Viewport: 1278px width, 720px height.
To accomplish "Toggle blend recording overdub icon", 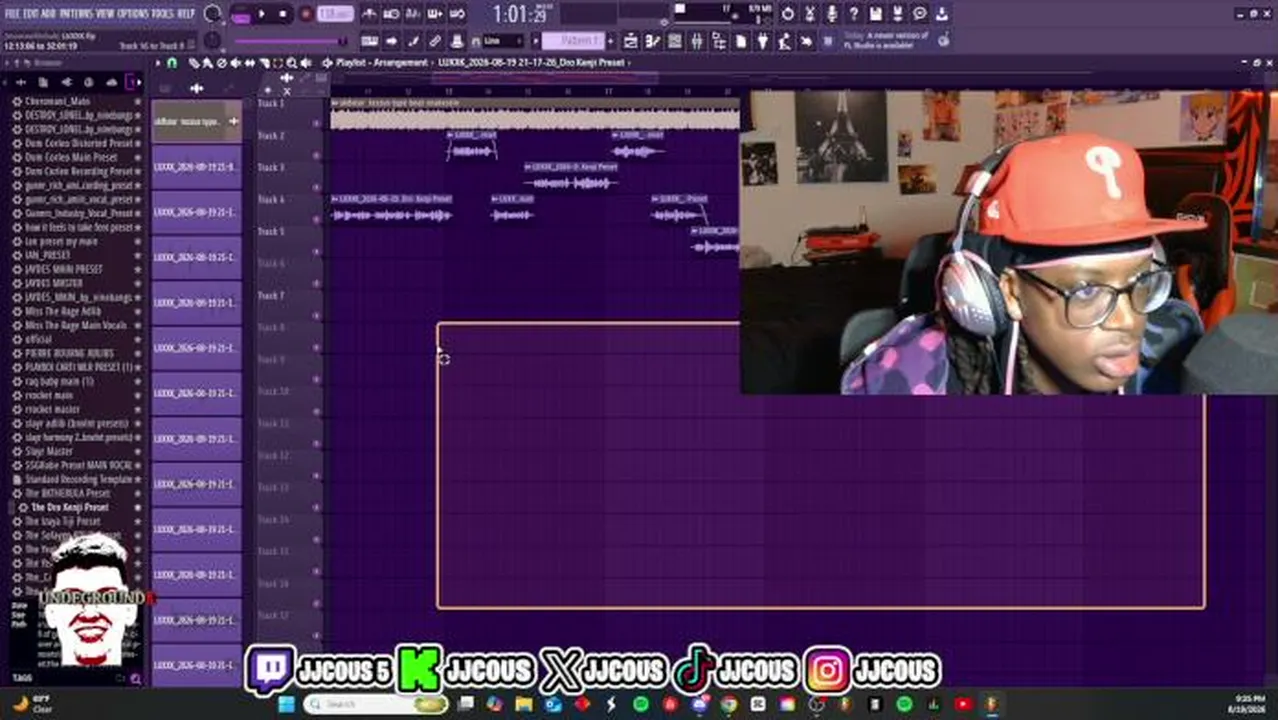I will [x=436, y=15].
